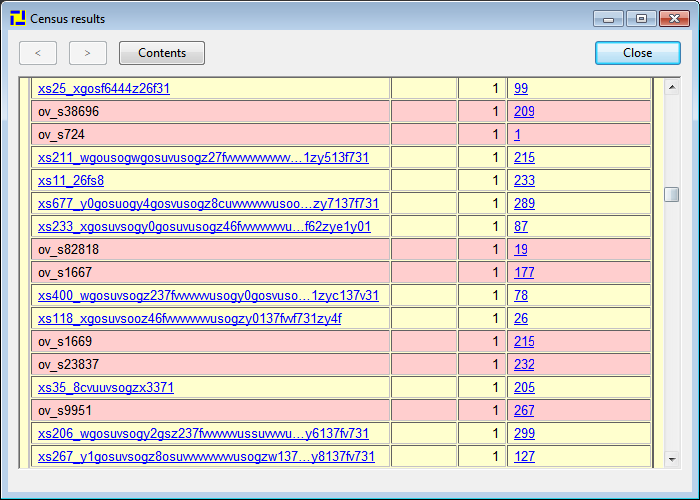Select the text ov_s23837

point(68,364)
